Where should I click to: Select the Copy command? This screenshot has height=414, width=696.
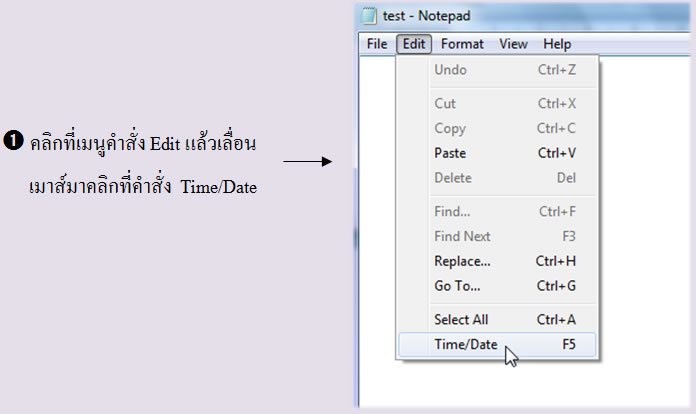click(x=497, y=128)
